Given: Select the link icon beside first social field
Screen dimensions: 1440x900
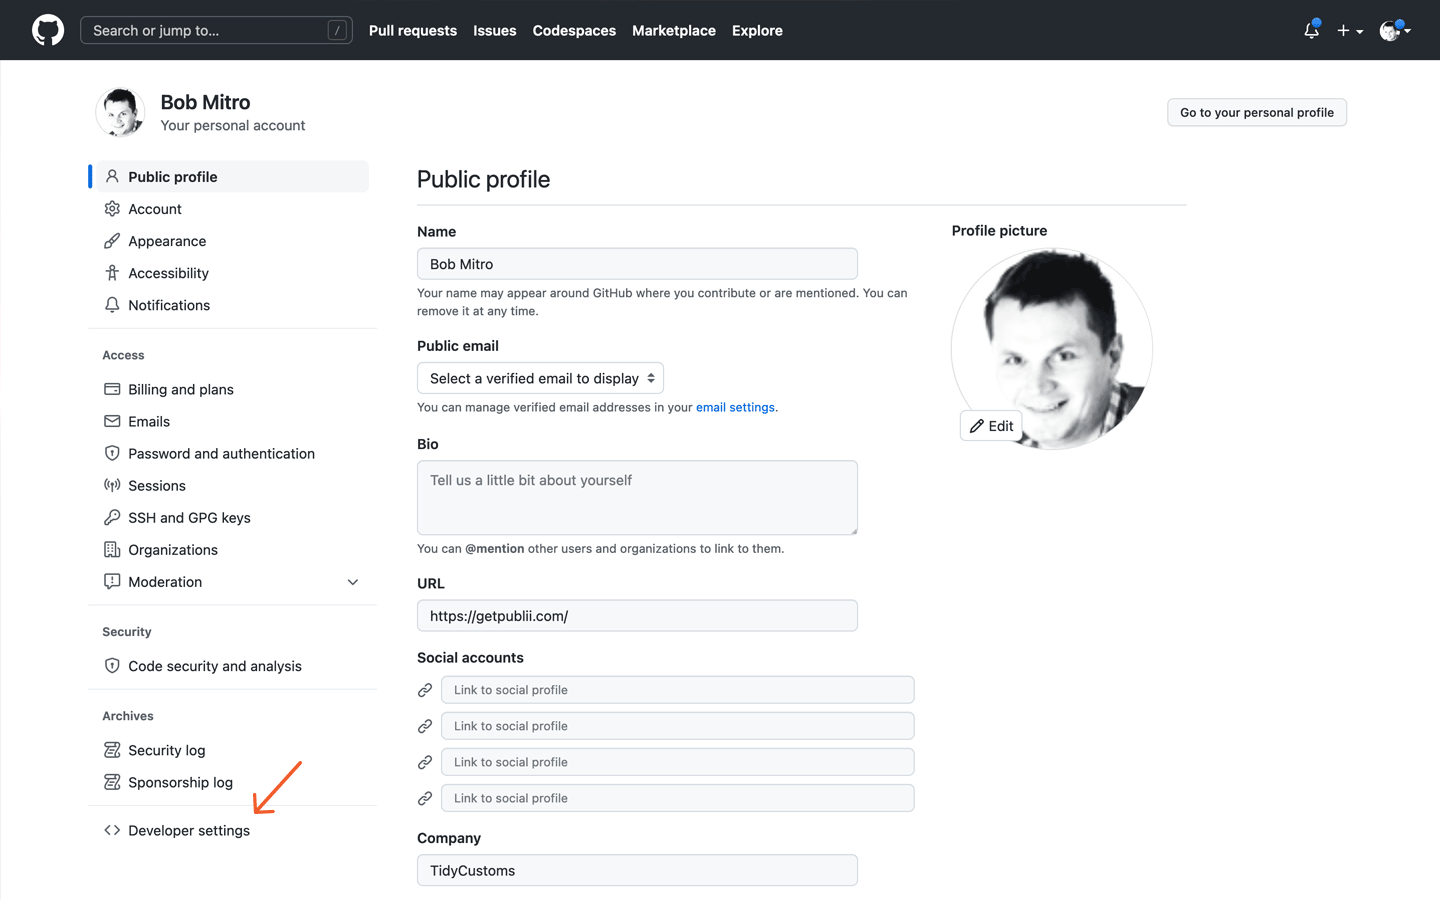Looking at the screenshot, I should [x=425, y=689].
